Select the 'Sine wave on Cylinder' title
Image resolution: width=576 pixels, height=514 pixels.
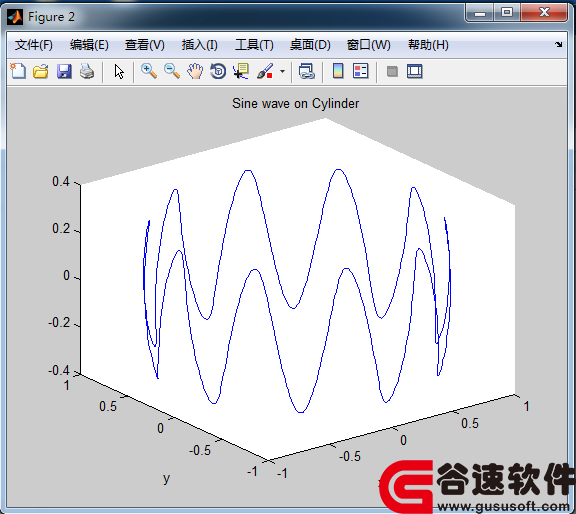click(x=295, y=103)
